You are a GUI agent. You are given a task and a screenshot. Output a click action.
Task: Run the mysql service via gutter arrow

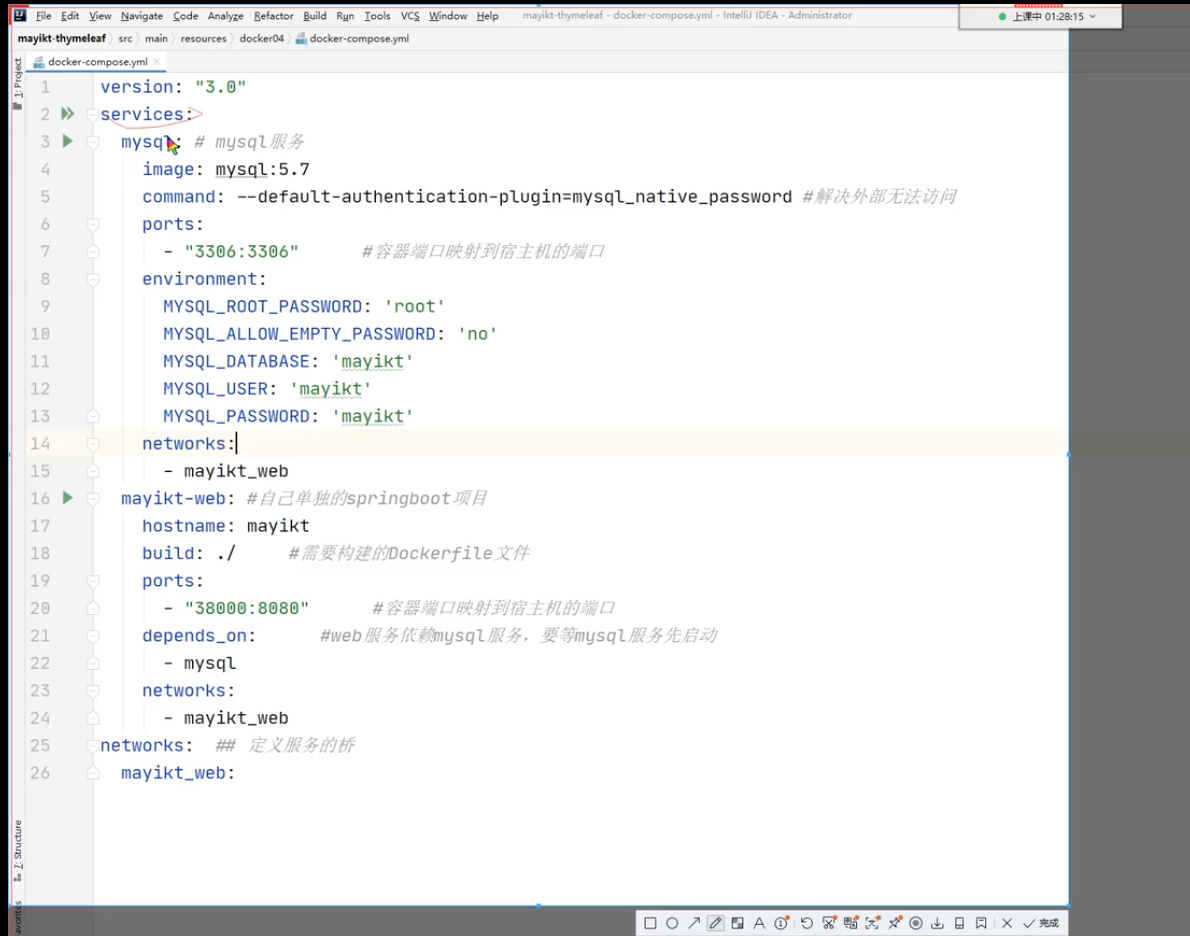coord(66,141)
